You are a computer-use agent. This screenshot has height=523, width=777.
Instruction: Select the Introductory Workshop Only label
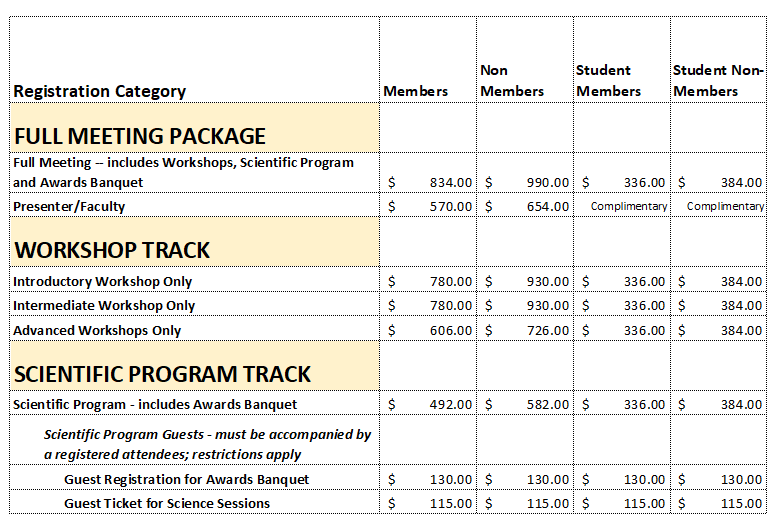[x=102, y=282]
